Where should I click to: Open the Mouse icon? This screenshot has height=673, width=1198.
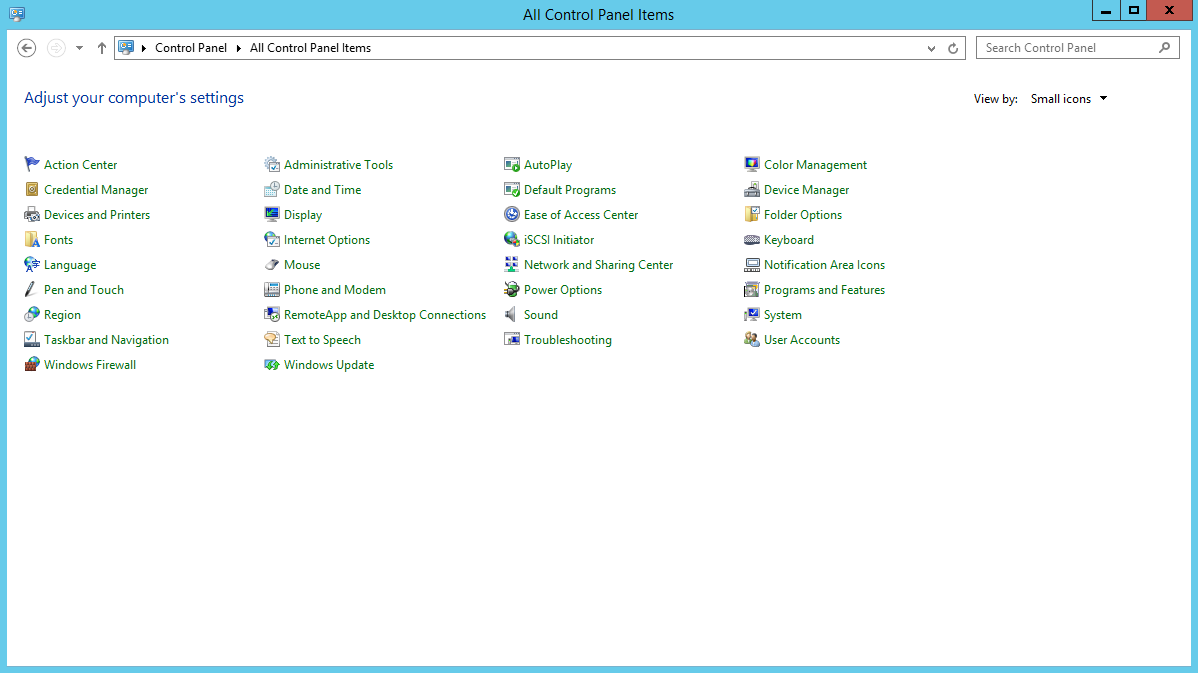point(271,264)
